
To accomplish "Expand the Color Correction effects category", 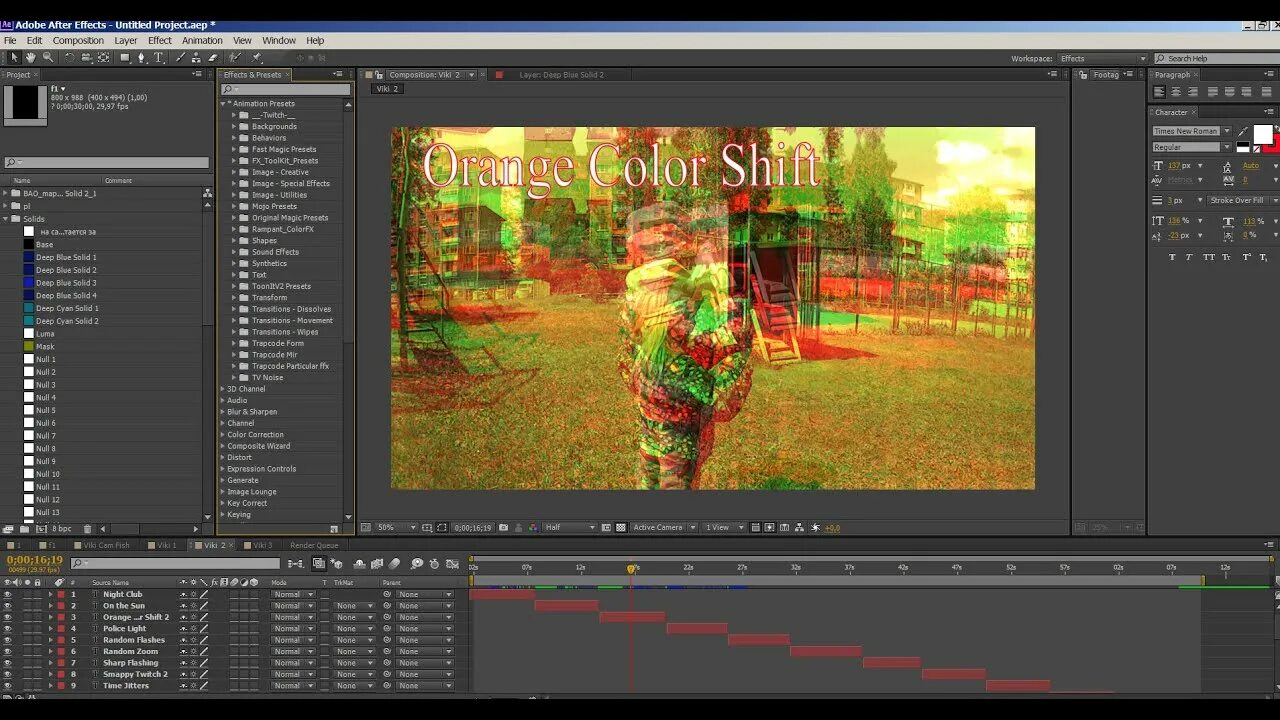I will (x=223, y=435).
